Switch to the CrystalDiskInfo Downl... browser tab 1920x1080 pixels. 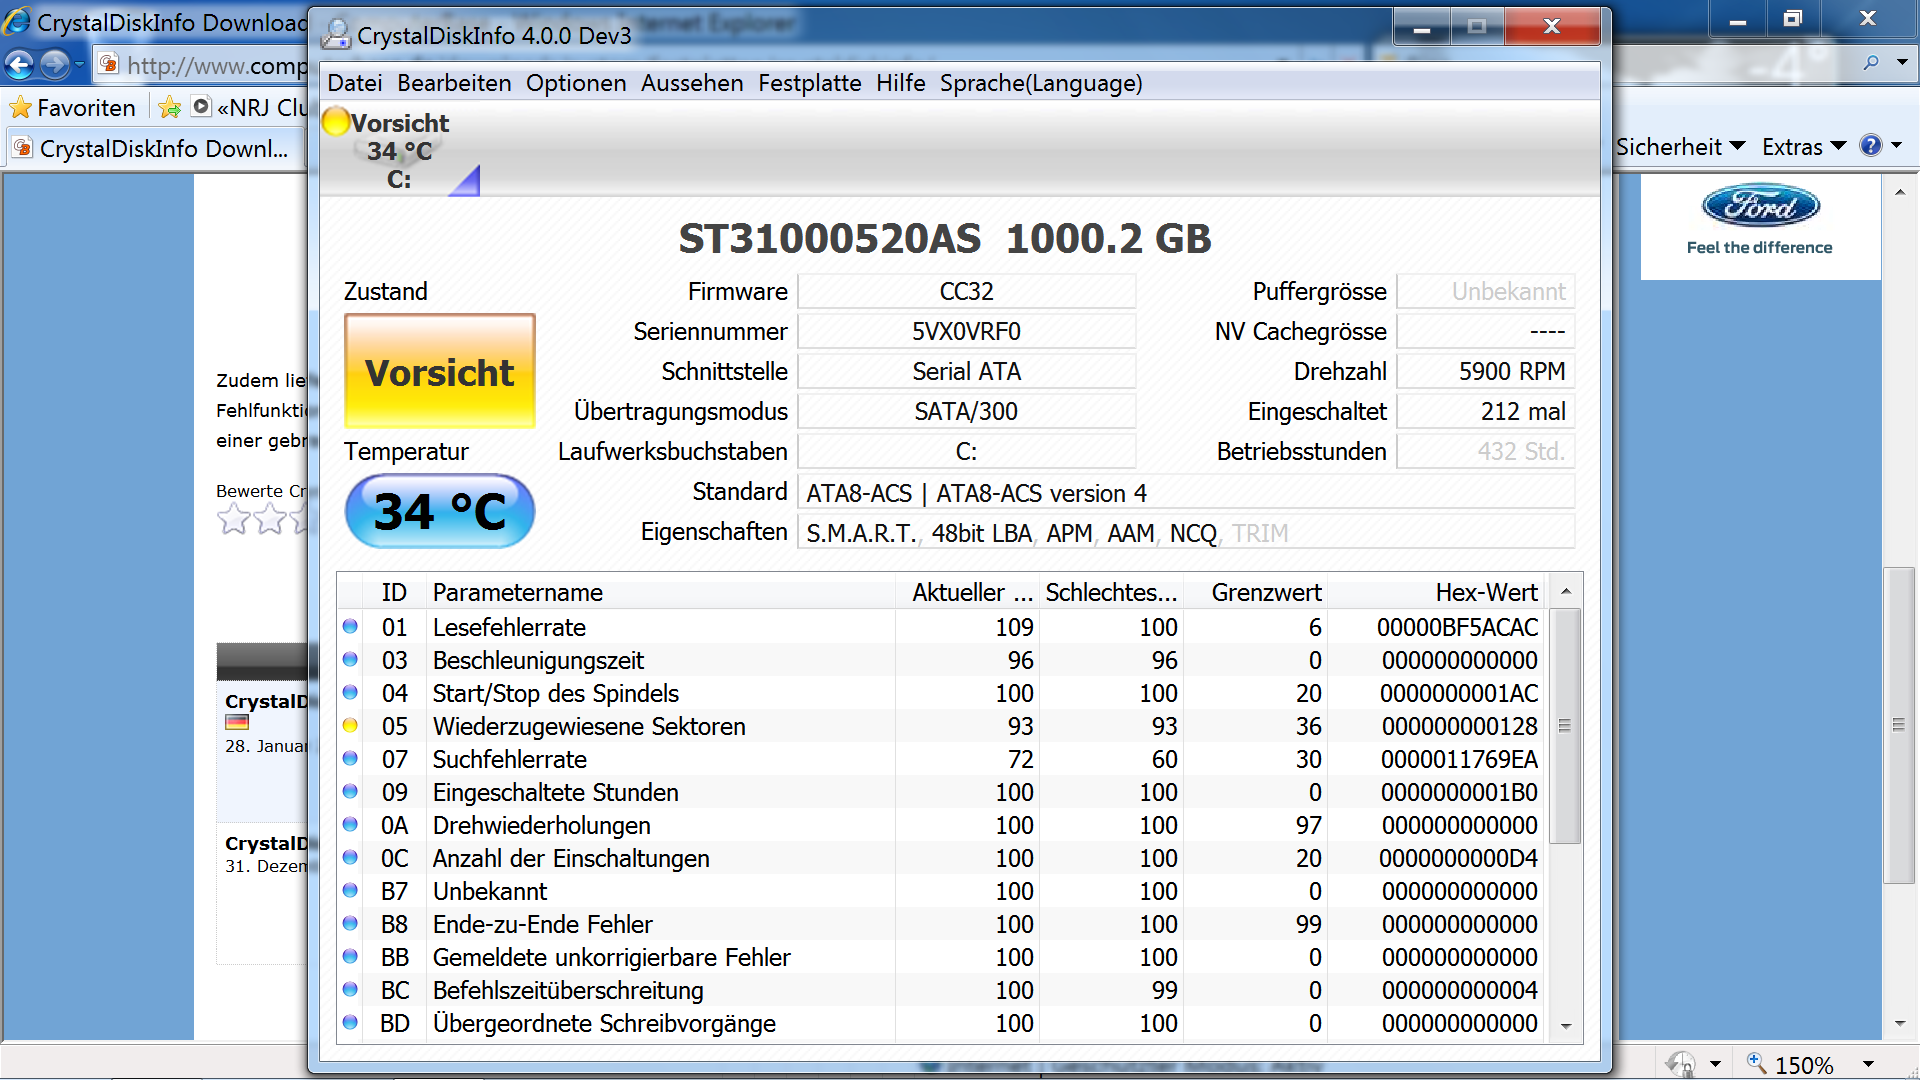pos(155,149)
